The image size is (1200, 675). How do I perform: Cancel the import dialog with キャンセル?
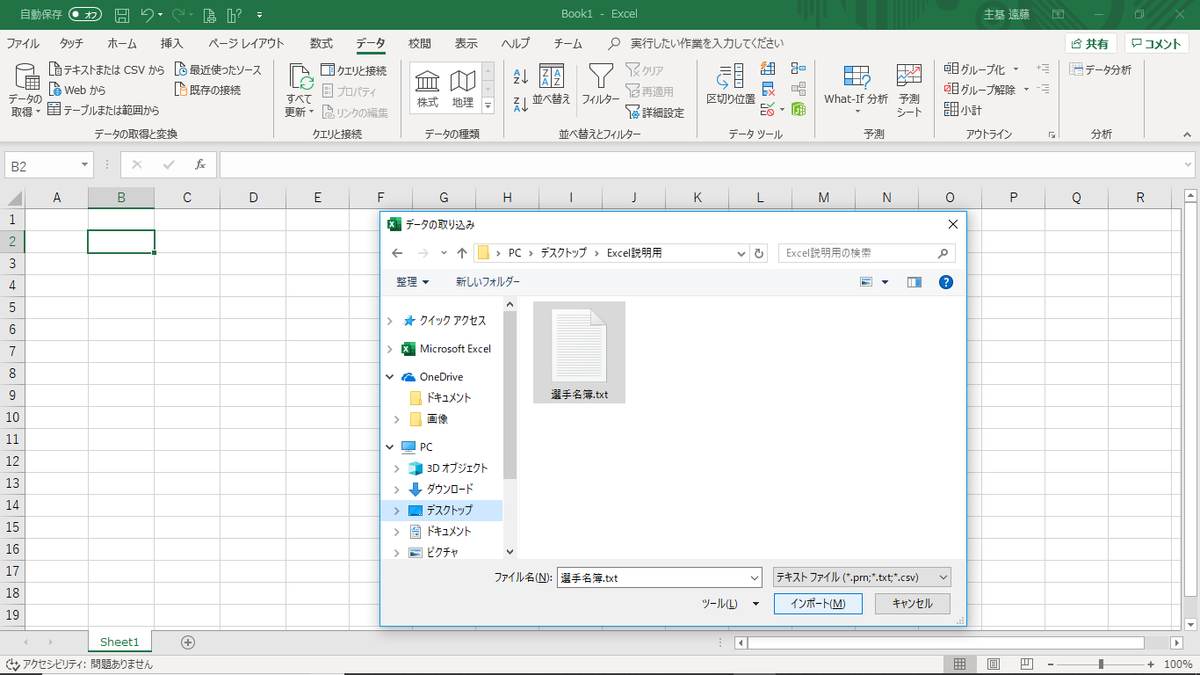tap(911, 603)
